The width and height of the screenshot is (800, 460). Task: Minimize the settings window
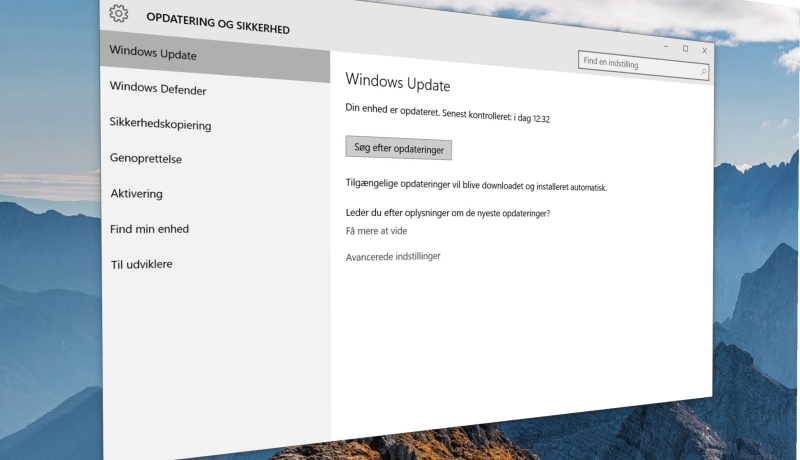point(666,46)
